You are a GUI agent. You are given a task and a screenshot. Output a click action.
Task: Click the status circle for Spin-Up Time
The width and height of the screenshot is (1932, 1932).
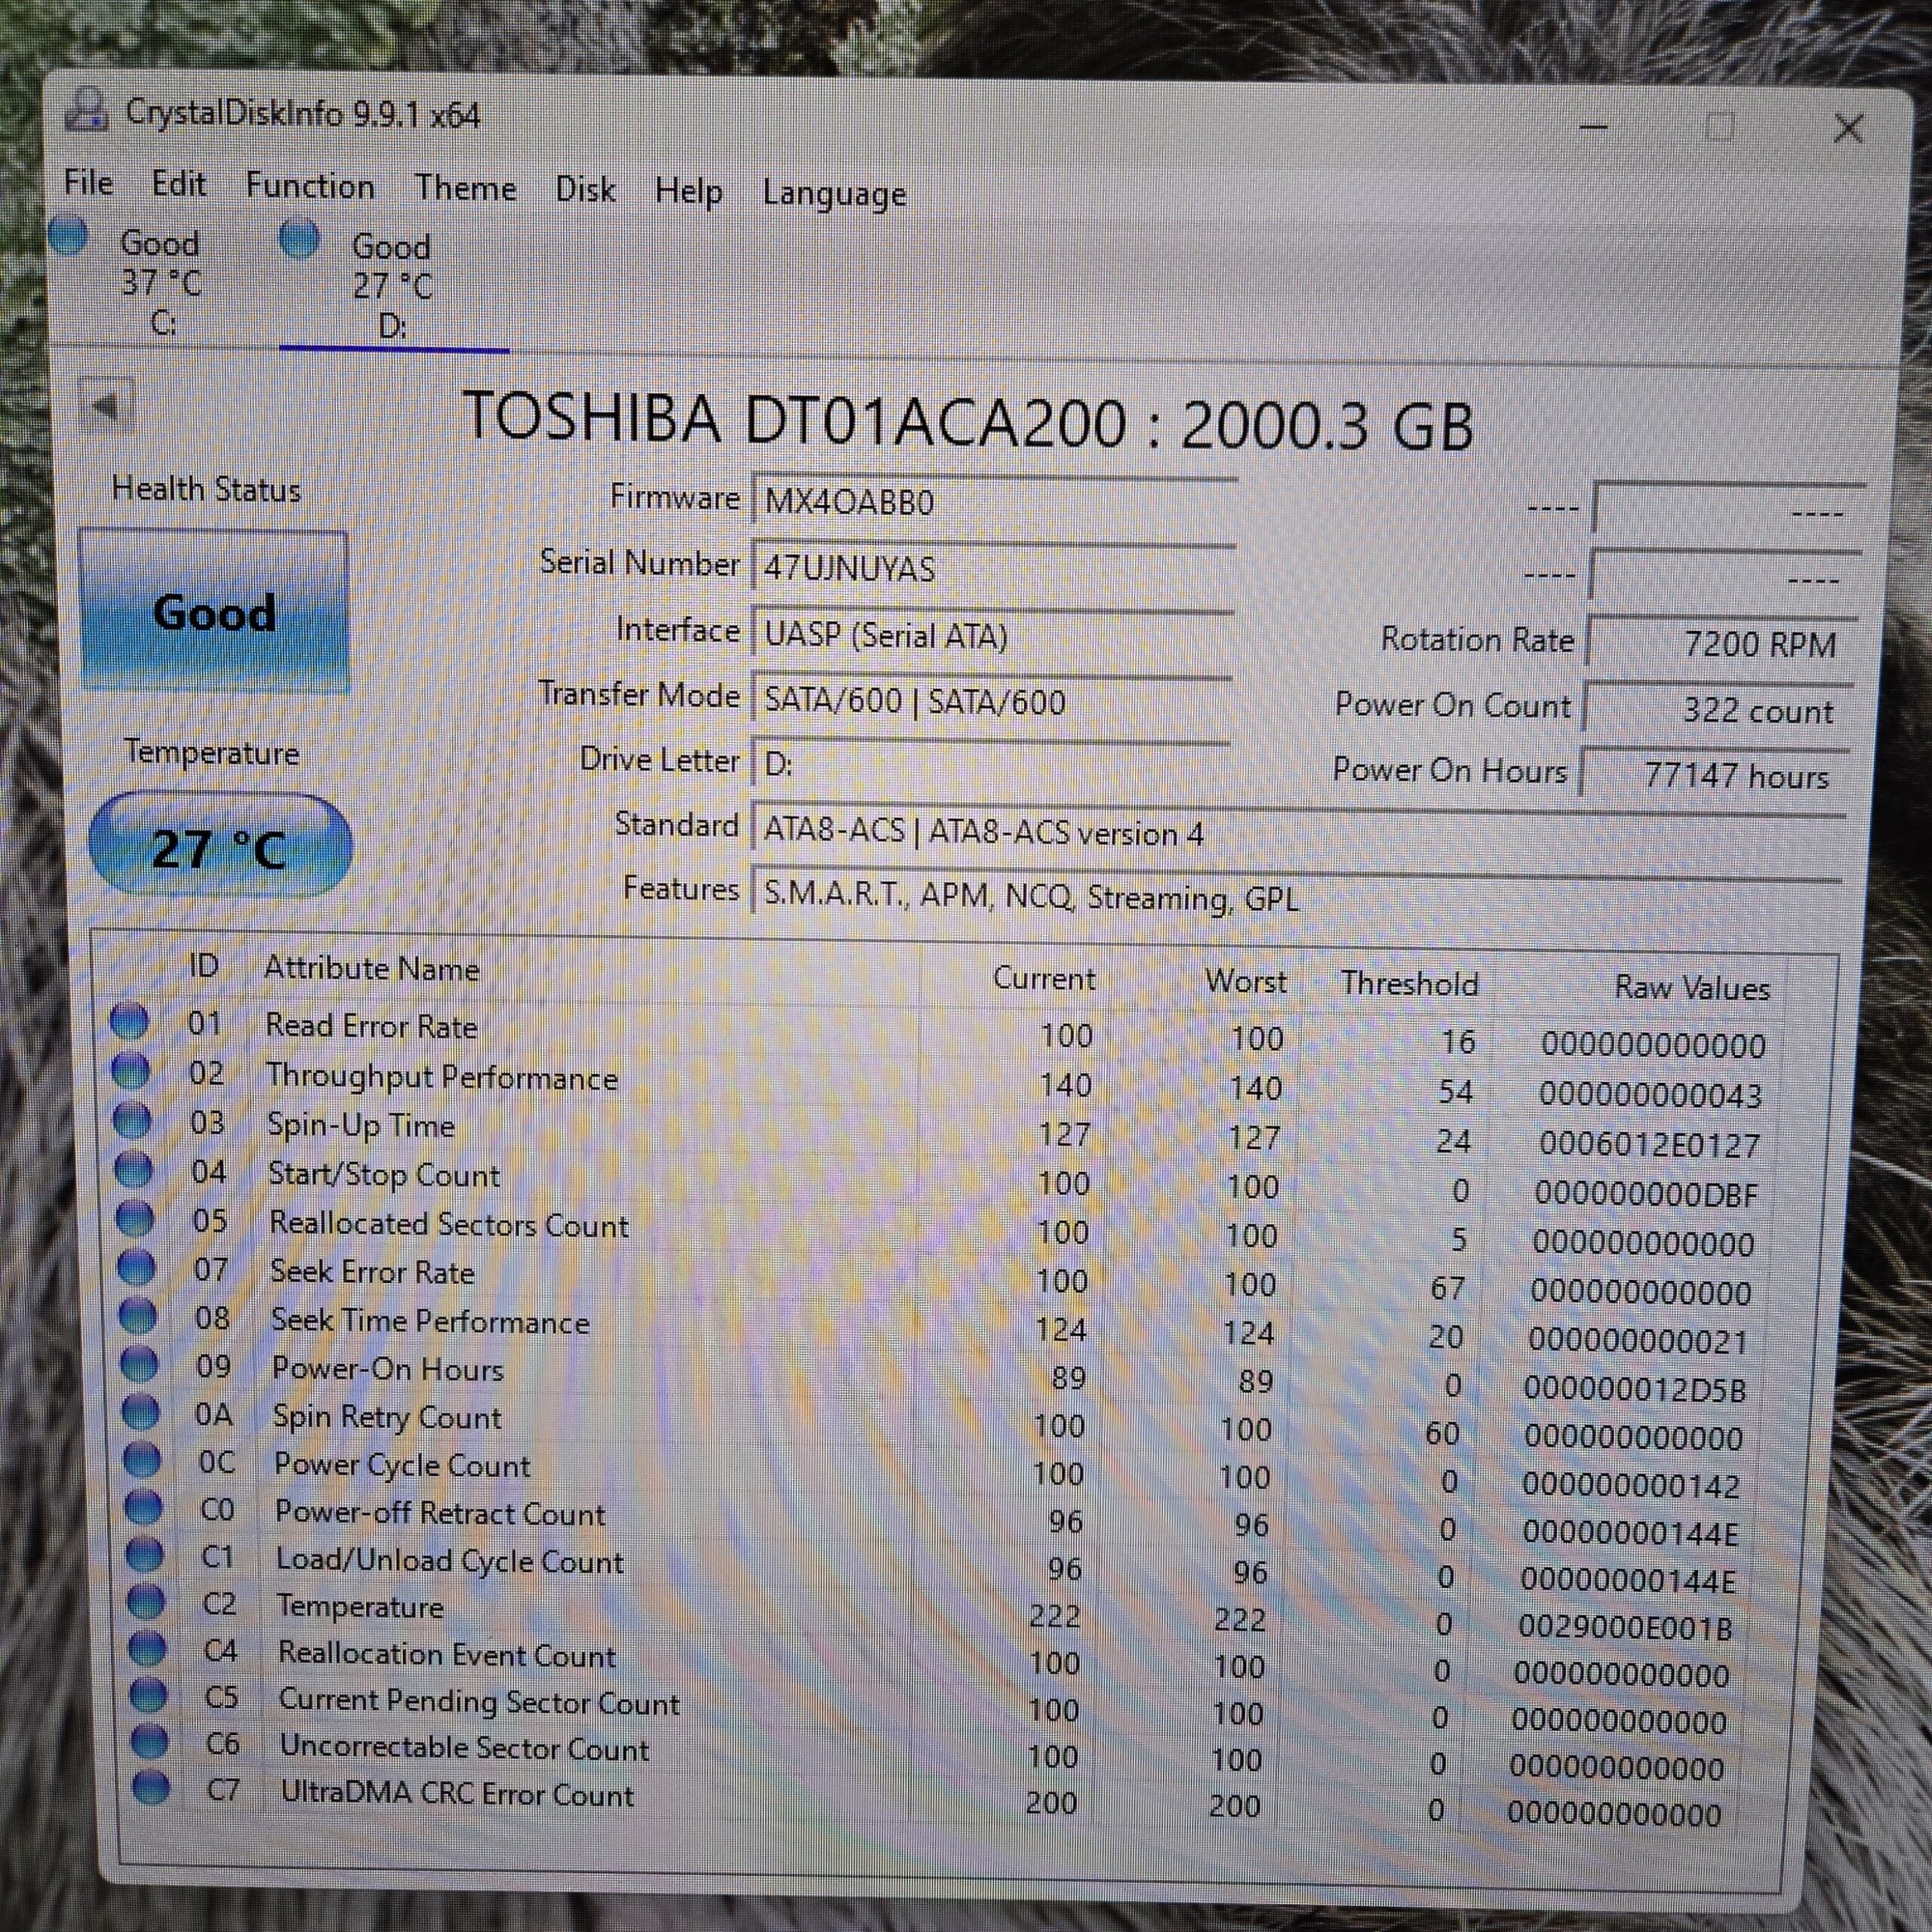pyautogui.click(x=132, y=1121)
